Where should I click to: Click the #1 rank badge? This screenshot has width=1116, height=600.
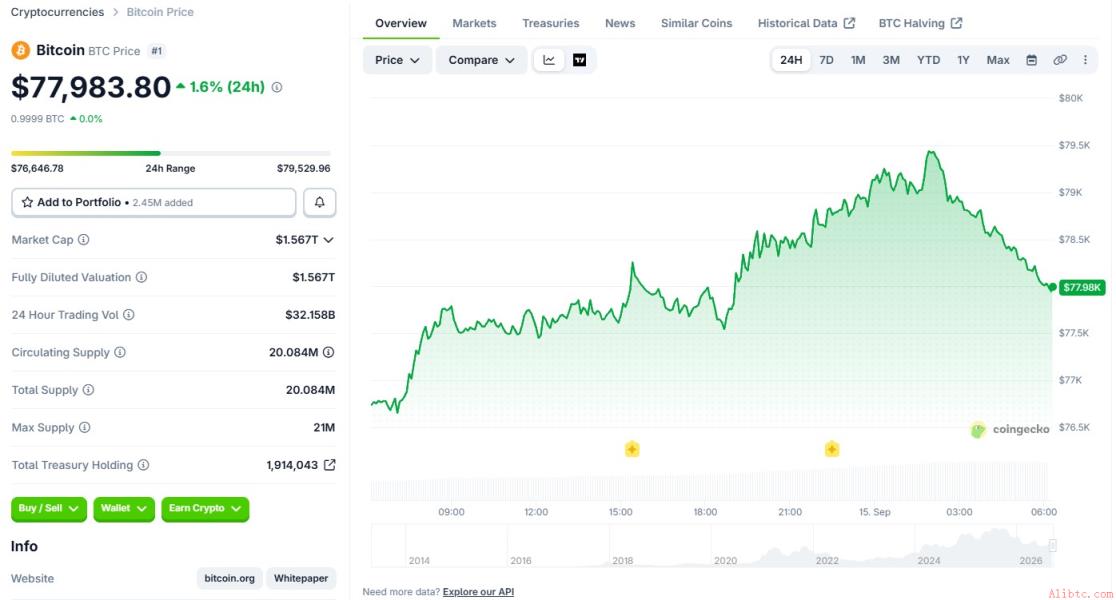(157, 51)
